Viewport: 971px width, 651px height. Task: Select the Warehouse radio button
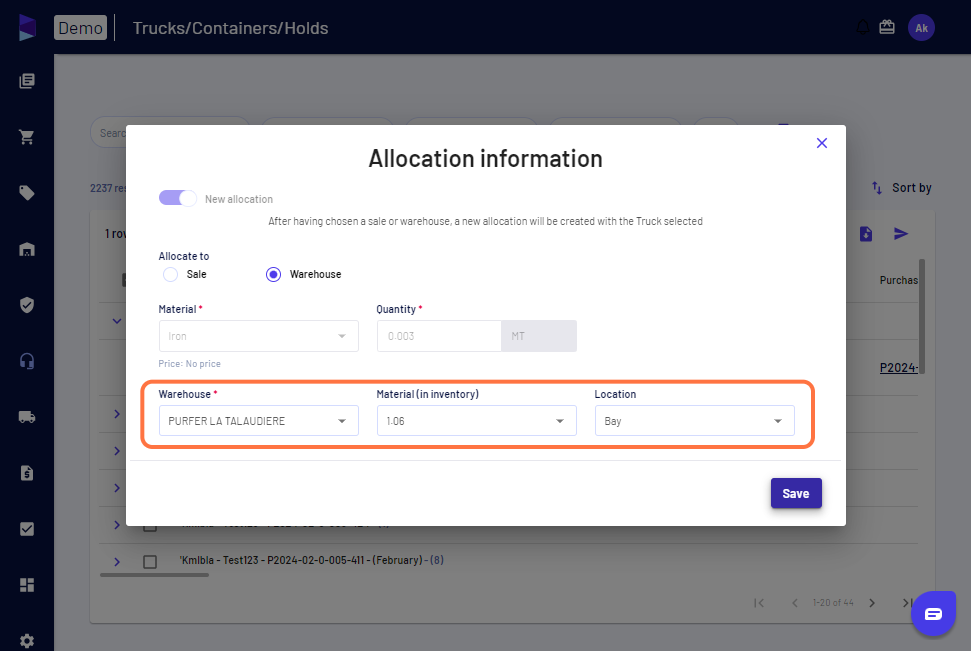pos(273,274)
